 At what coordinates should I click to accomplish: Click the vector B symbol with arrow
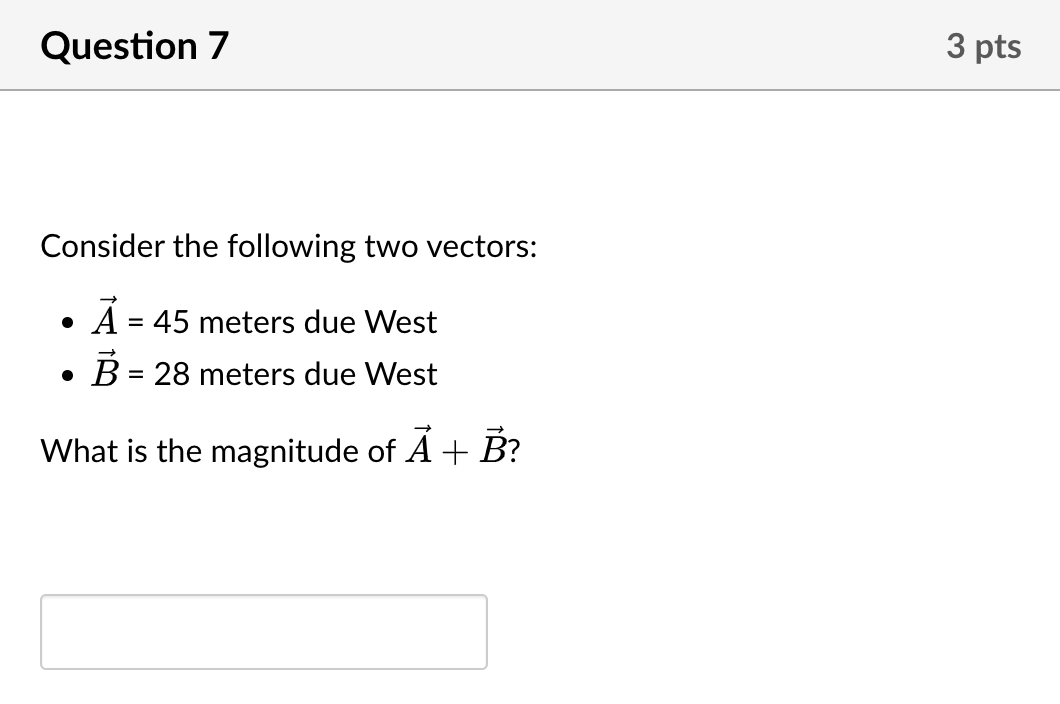click(x=103, y=370)
